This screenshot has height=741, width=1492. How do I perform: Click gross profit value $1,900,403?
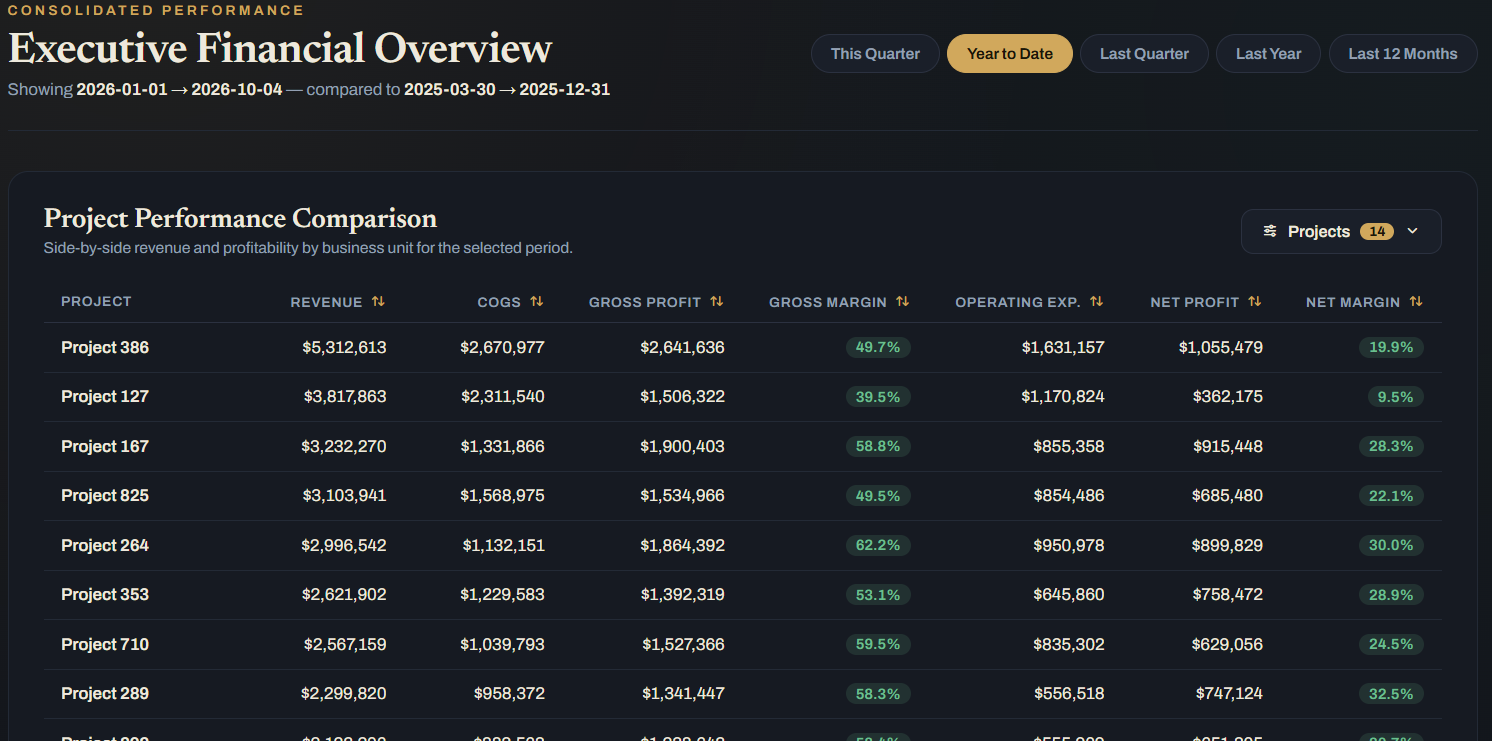point(683,447)
